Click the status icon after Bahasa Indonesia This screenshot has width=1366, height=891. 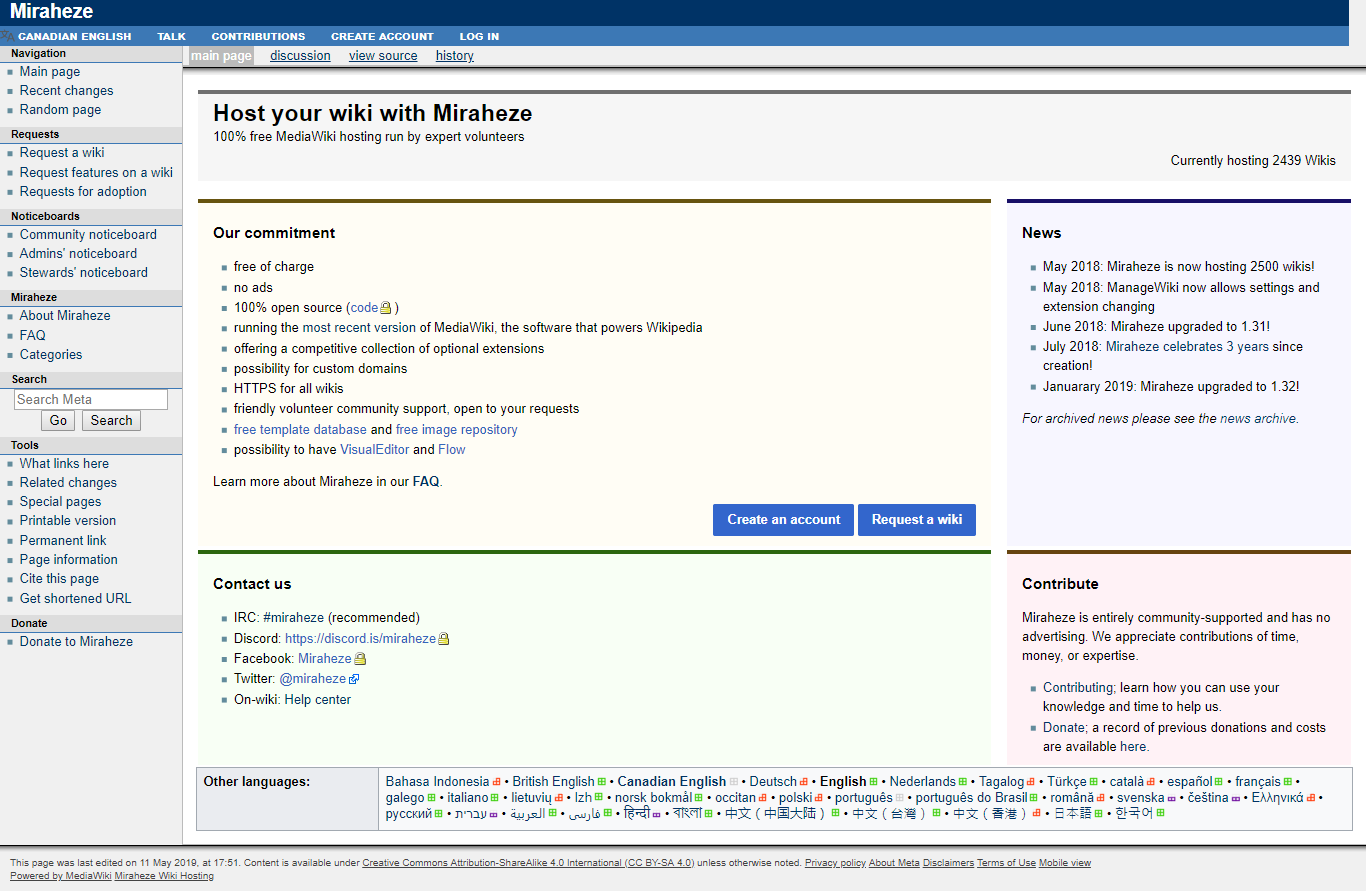pyautogui.click(x=497, y=782)
